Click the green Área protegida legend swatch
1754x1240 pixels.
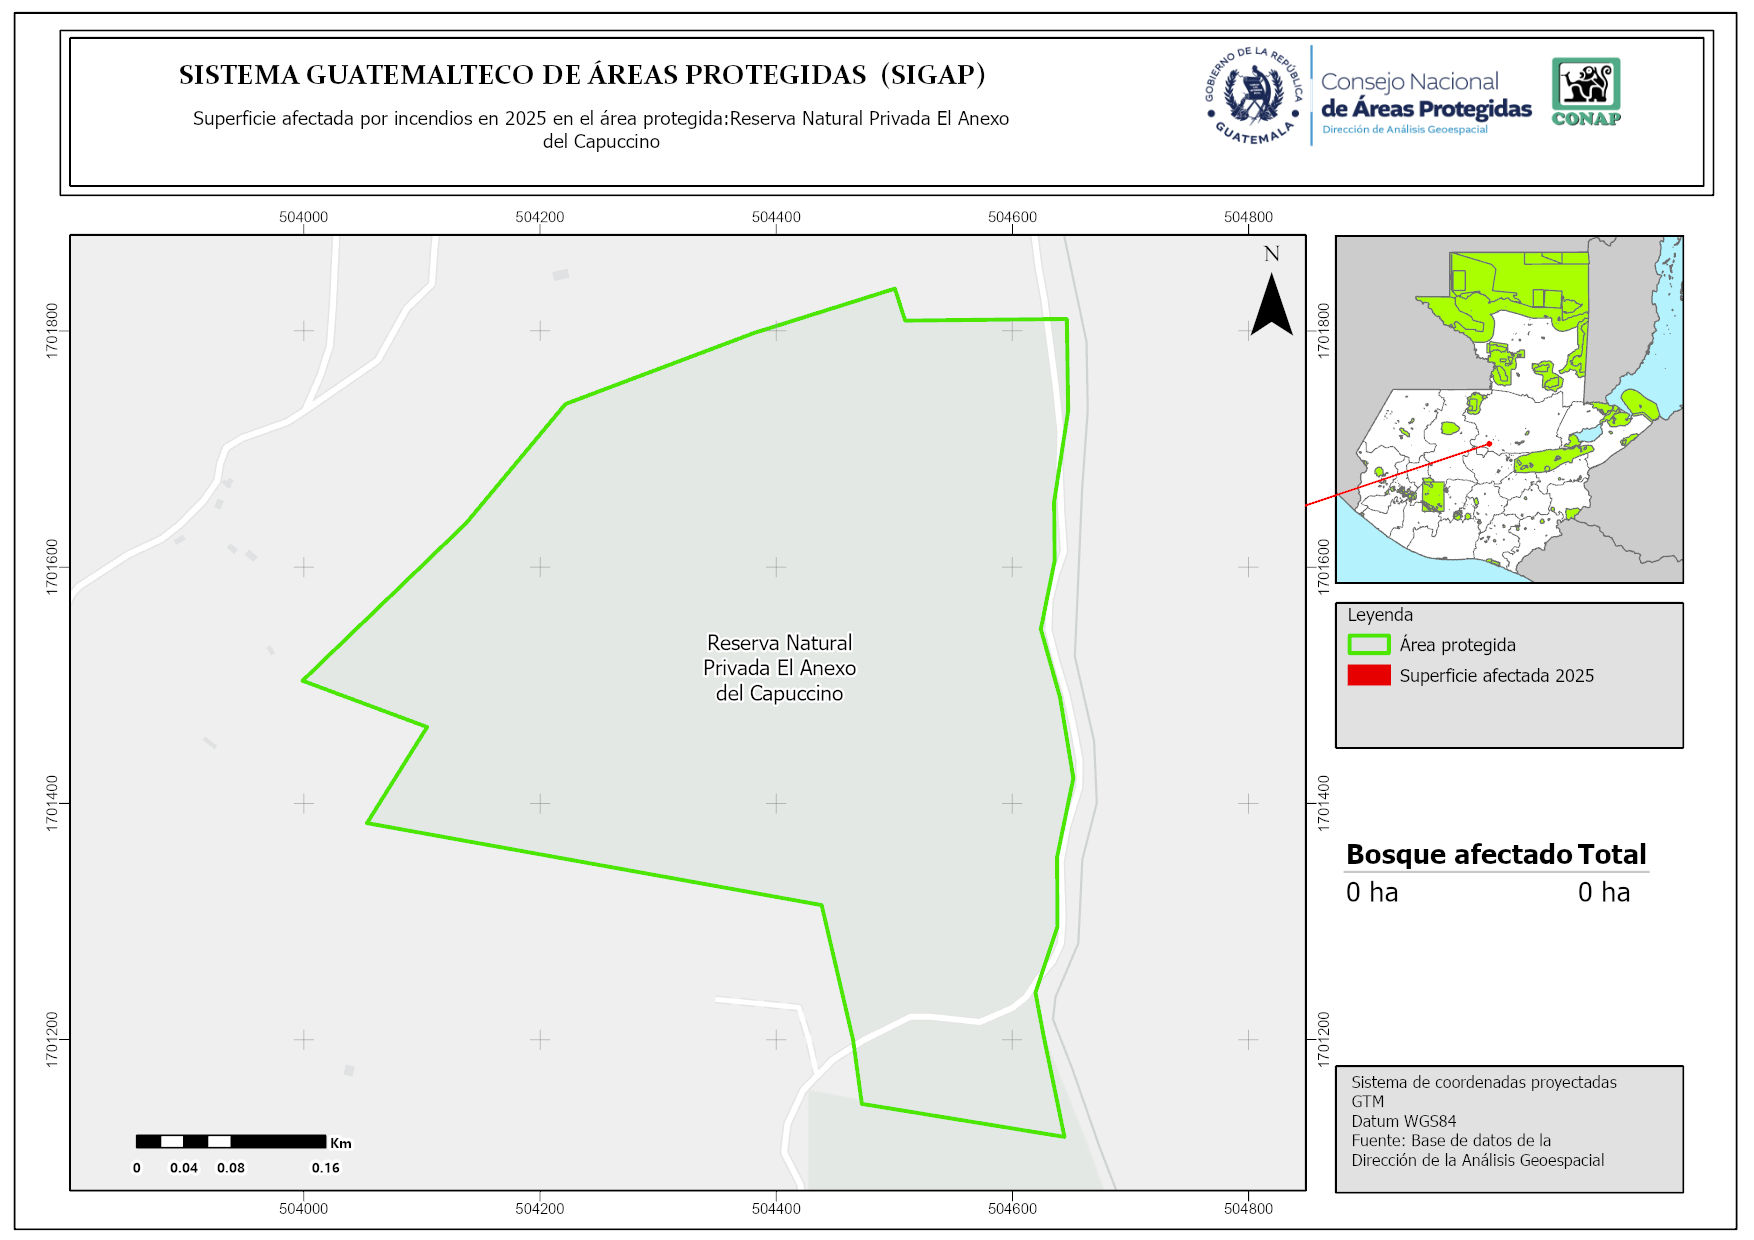[1369, 645]
